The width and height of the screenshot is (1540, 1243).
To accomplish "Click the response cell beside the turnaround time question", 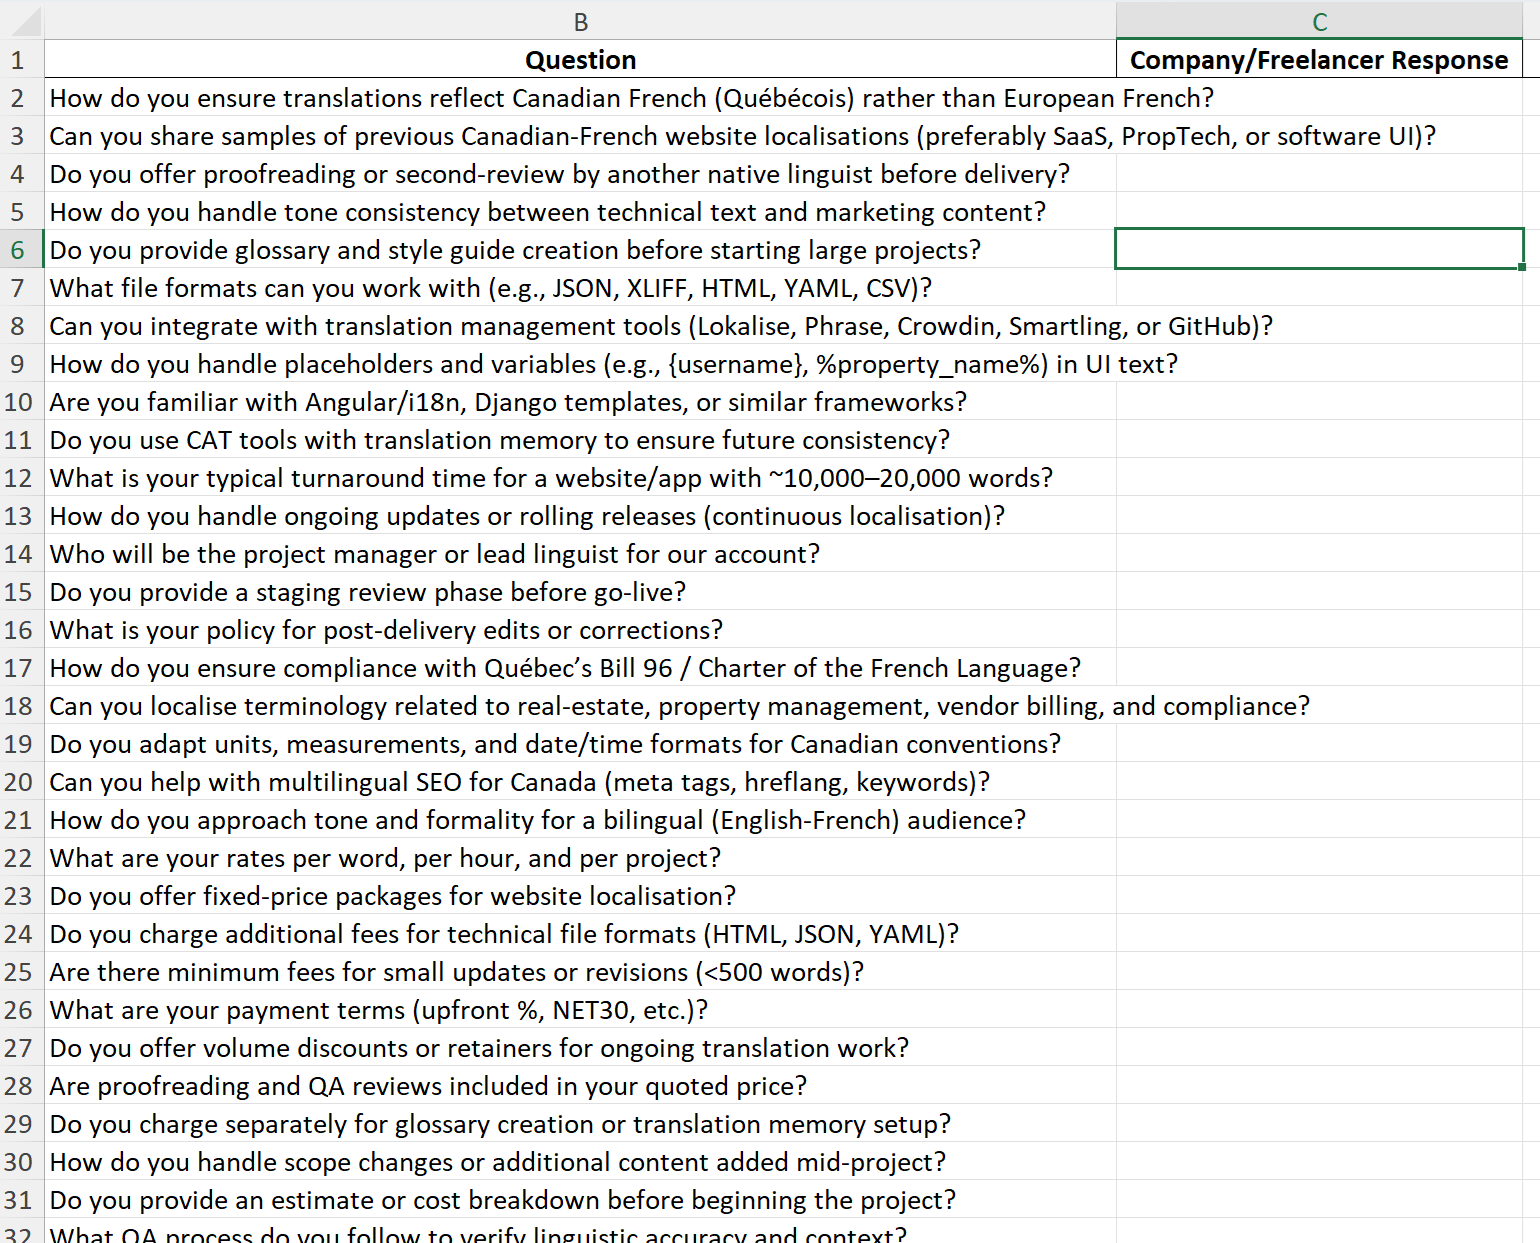I will tap(1320, 477).
